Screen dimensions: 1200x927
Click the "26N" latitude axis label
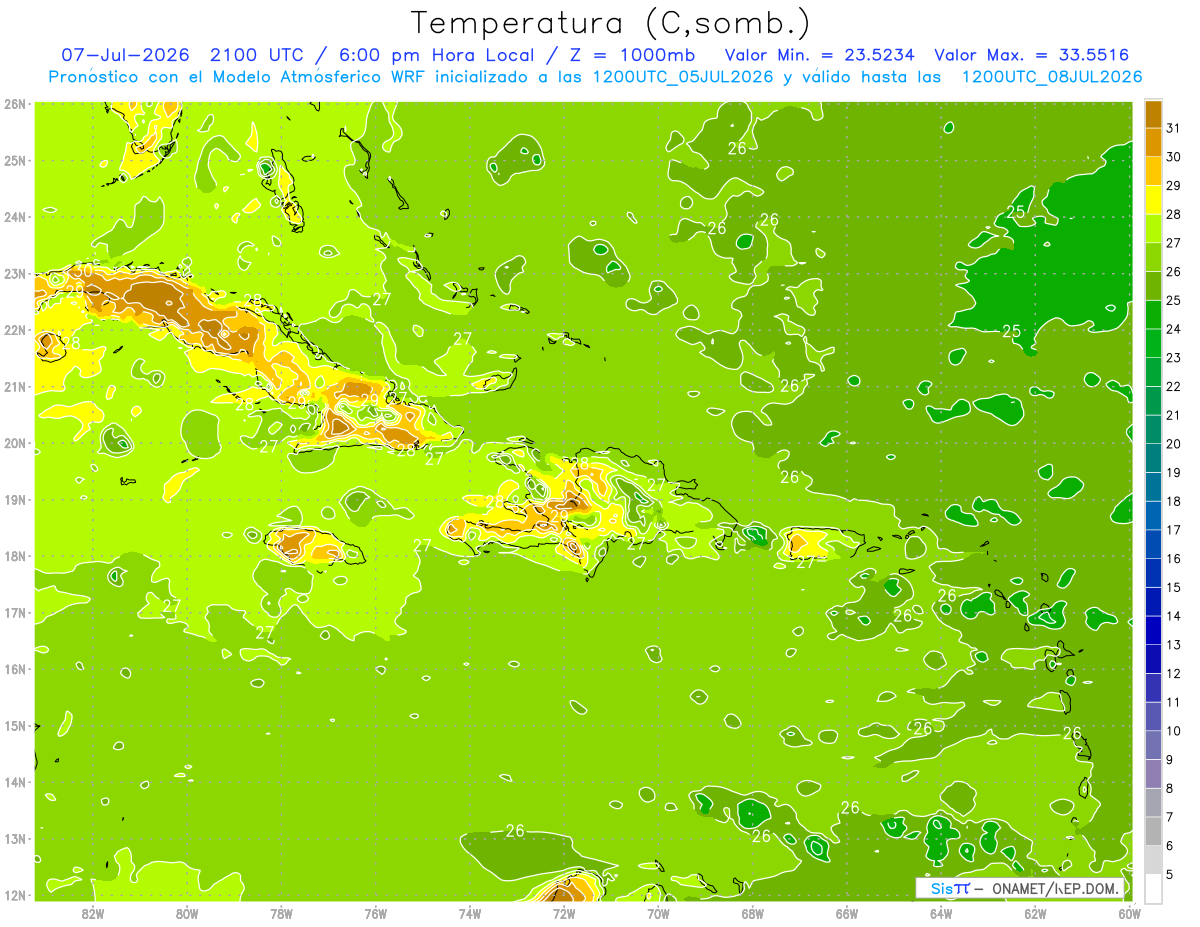click(x=15, y=104)
